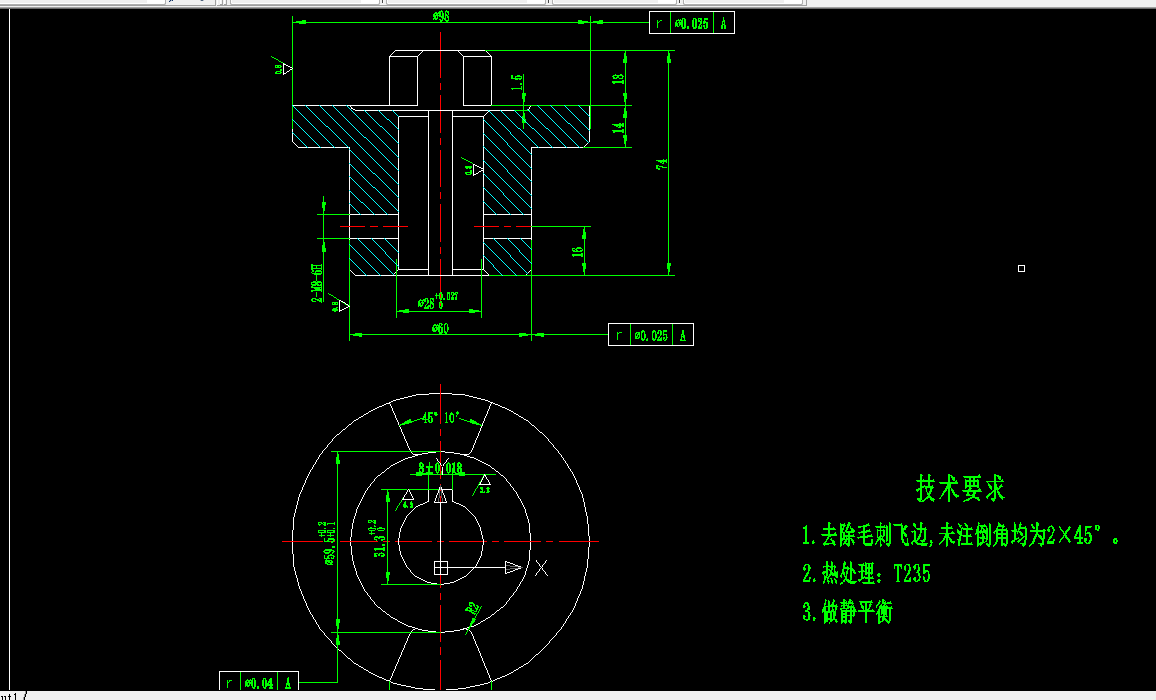
Task: Select the 18 vertical dimension text
Action: [618, 77]
